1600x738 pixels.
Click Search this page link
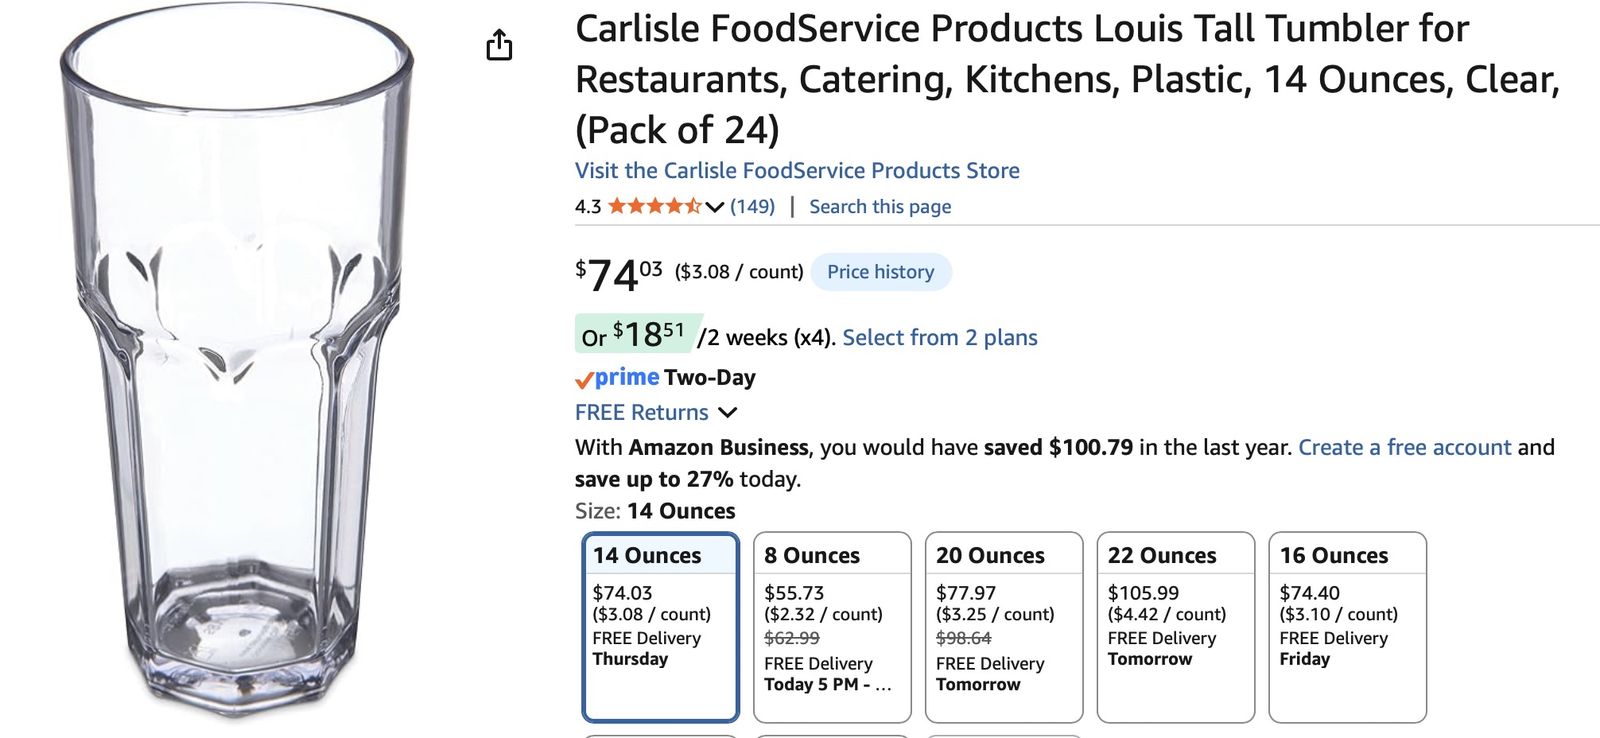click(880, 207)
